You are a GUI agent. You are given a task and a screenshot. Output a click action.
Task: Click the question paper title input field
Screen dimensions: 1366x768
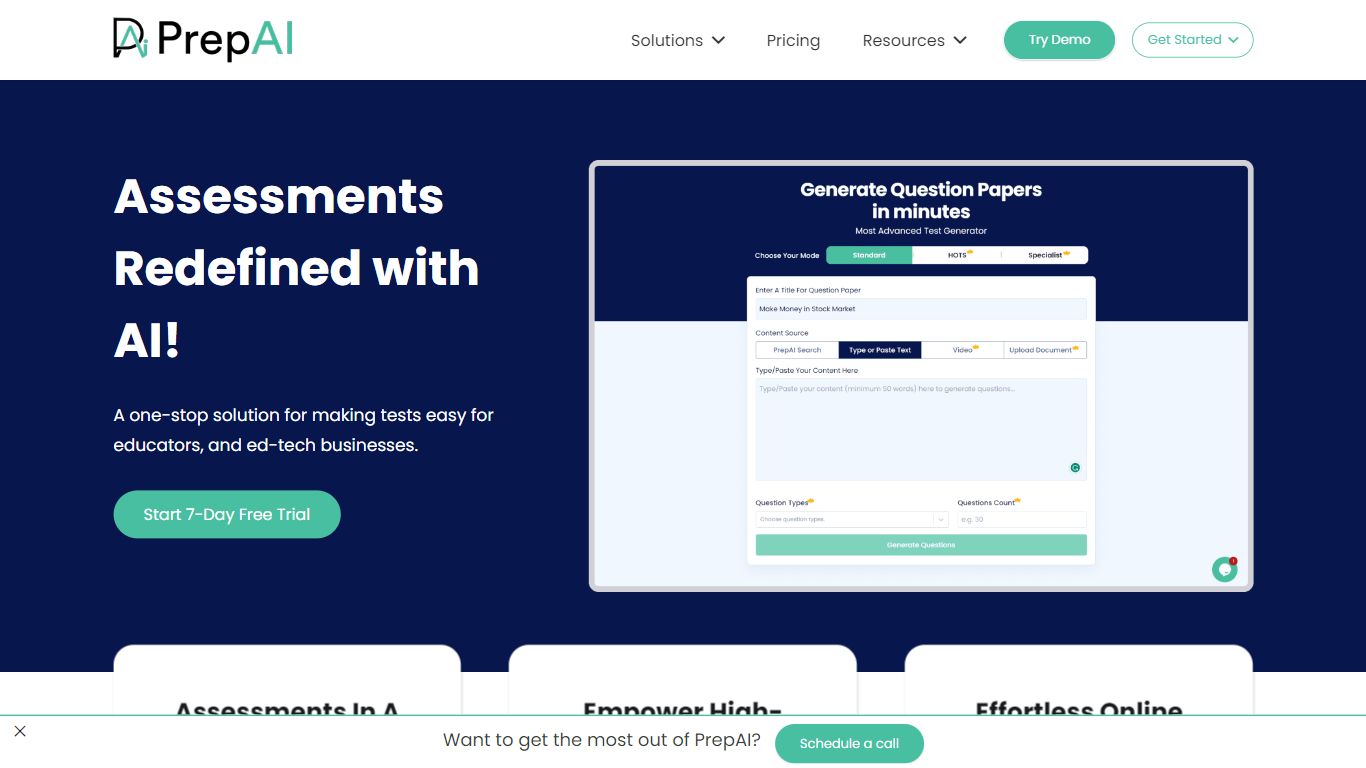coord(920,309)
